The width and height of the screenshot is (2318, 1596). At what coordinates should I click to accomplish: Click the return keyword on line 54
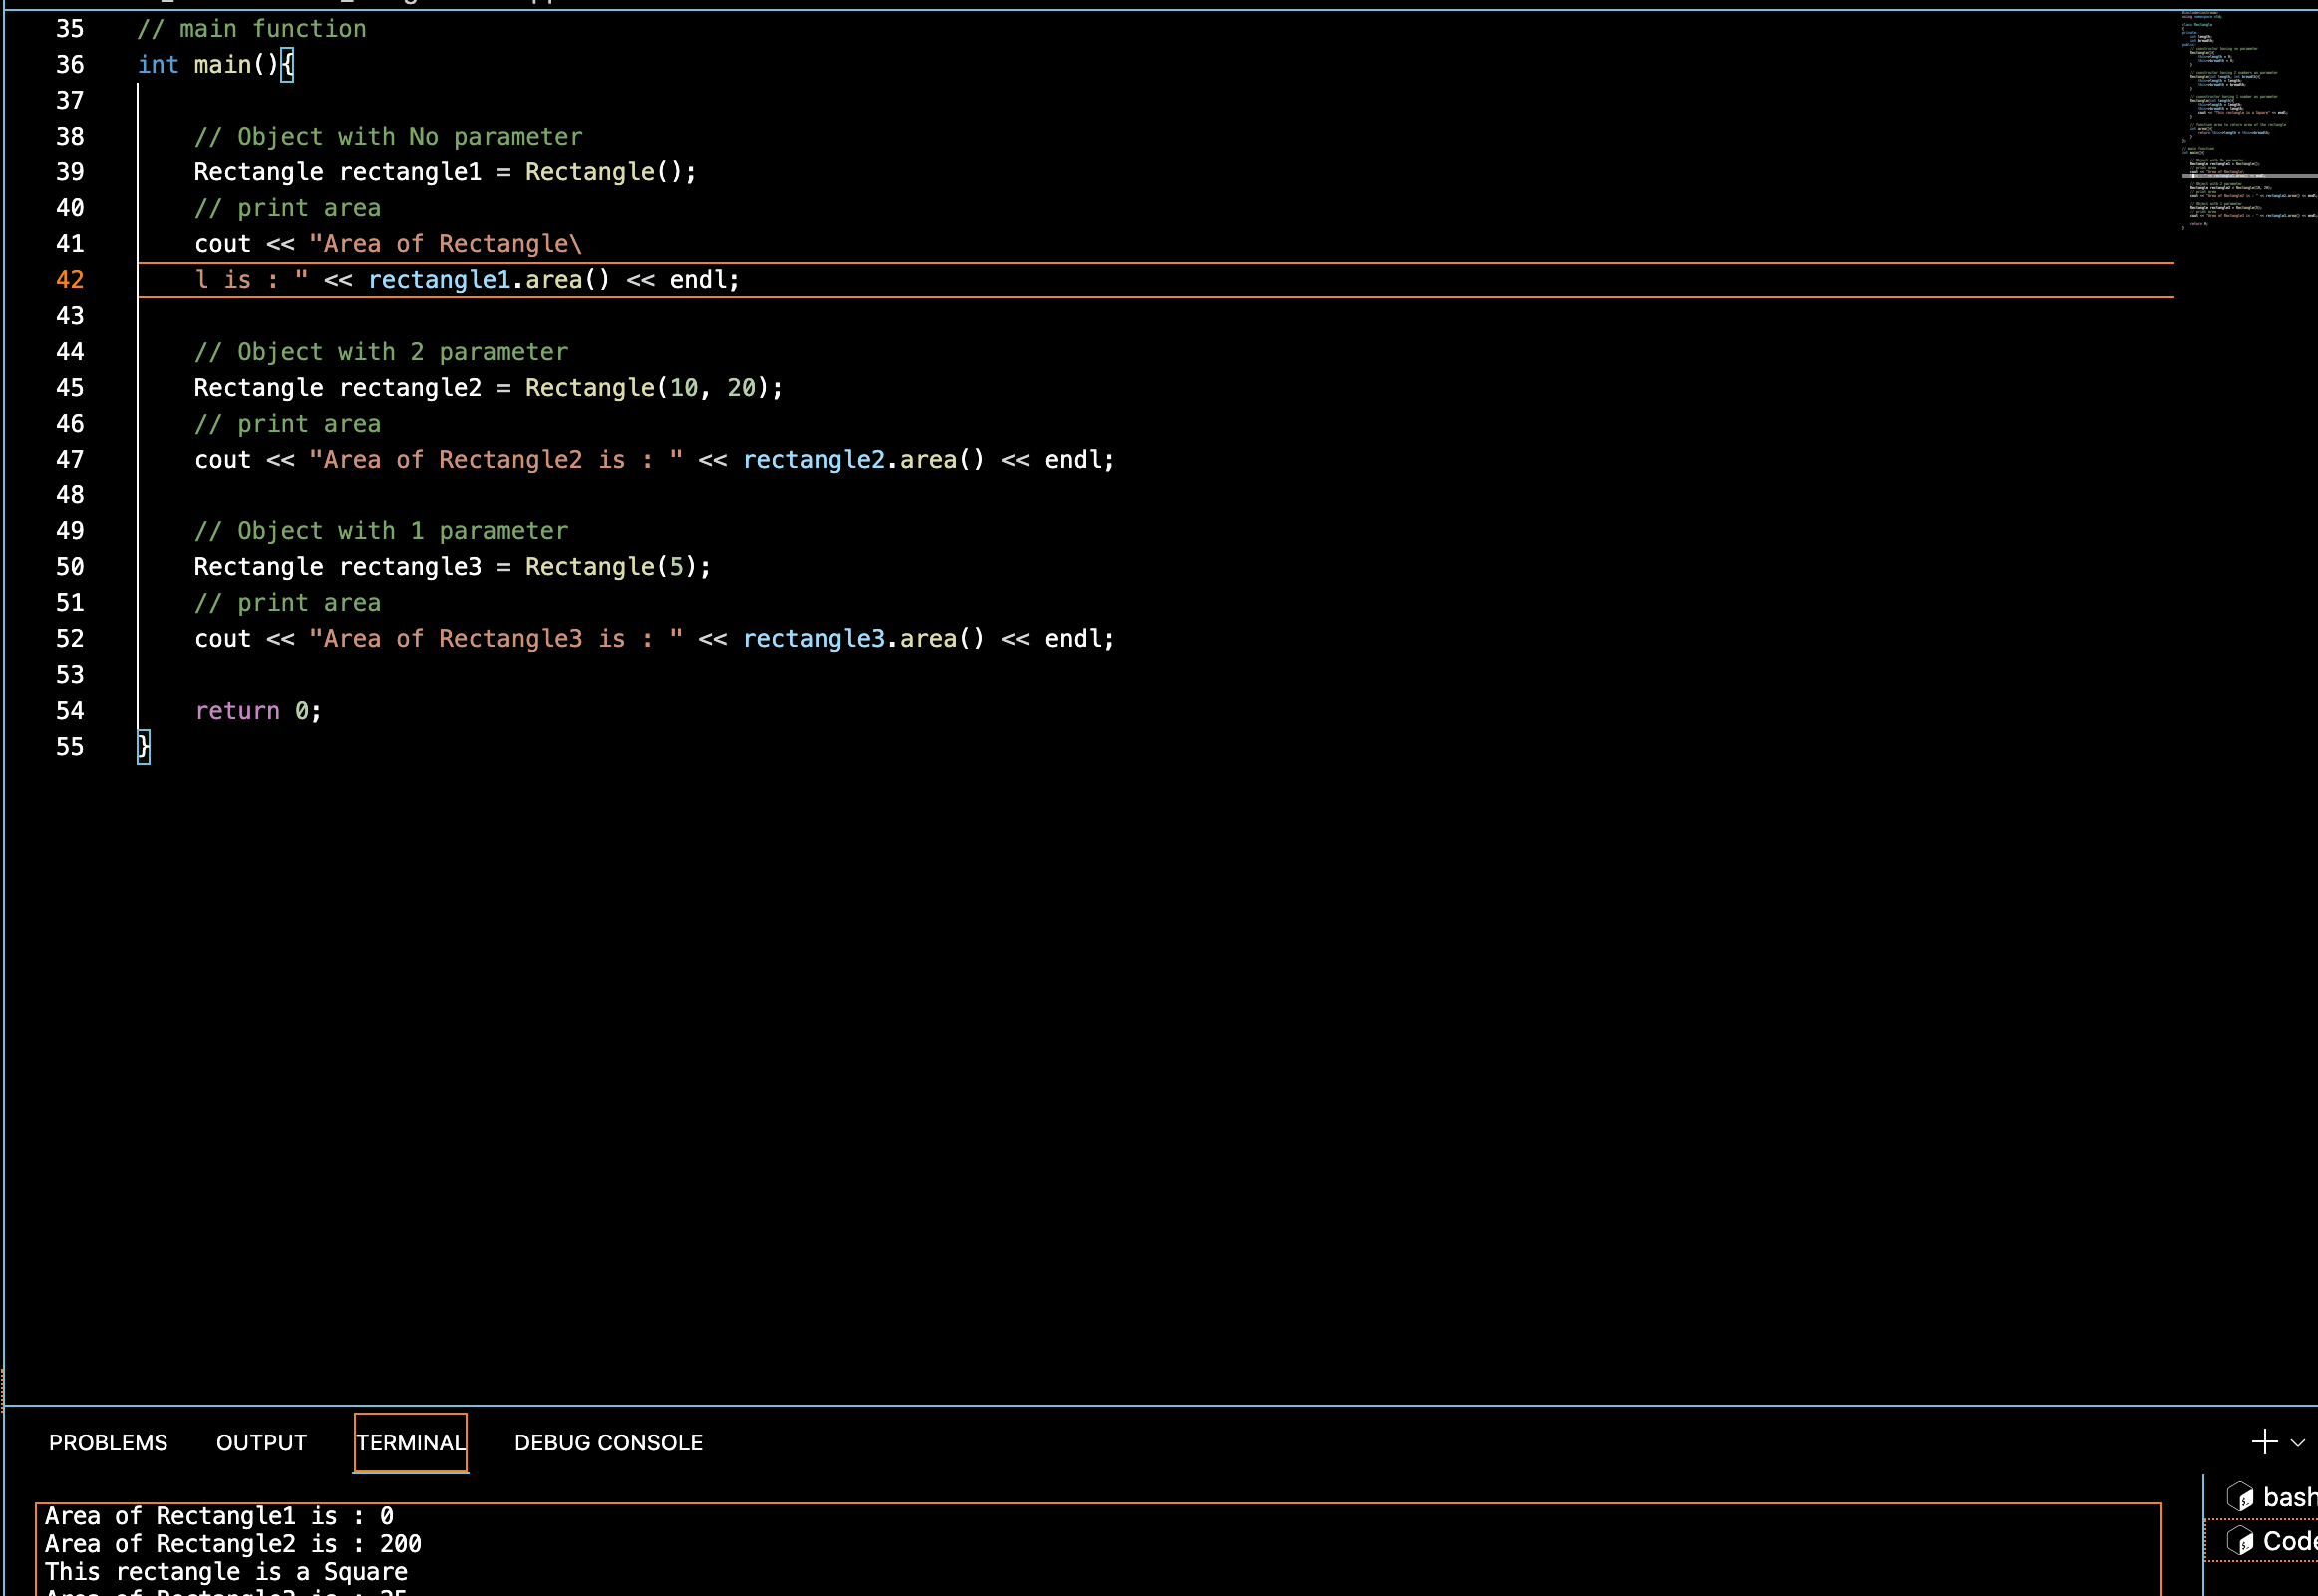(237, 711)
